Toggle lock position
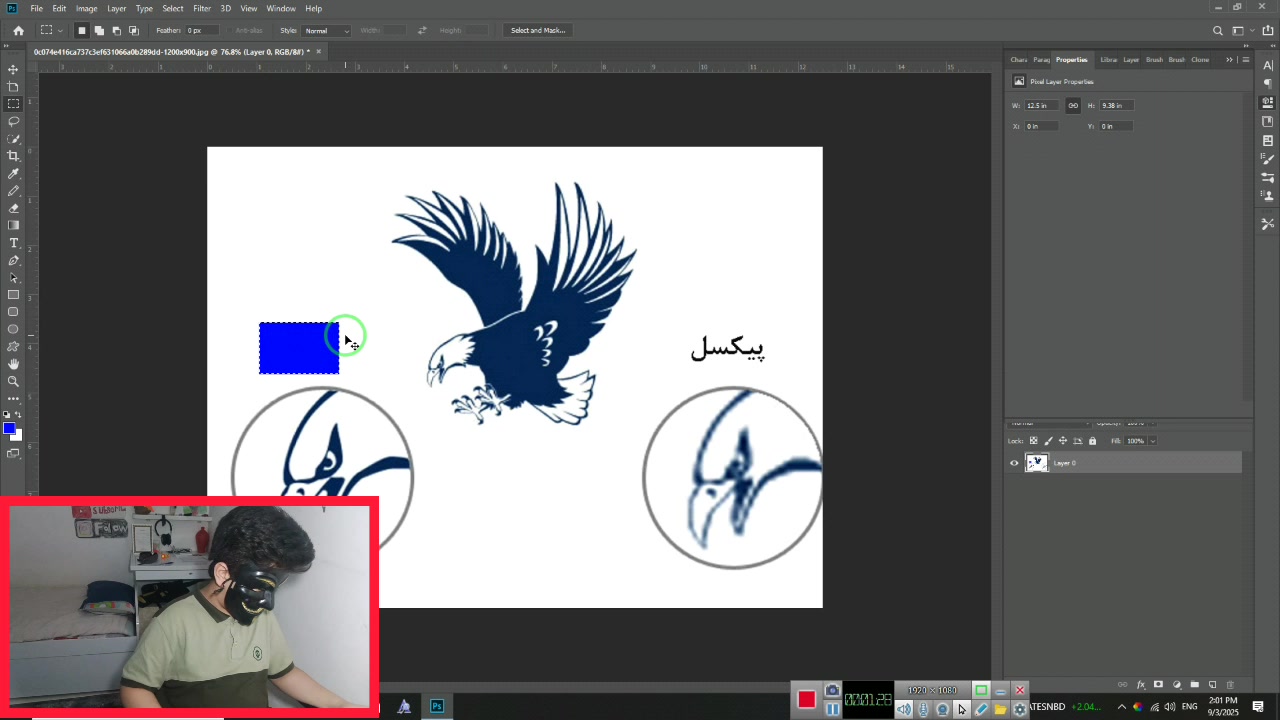This screenshot has height=720, width=1280. 1063,441
